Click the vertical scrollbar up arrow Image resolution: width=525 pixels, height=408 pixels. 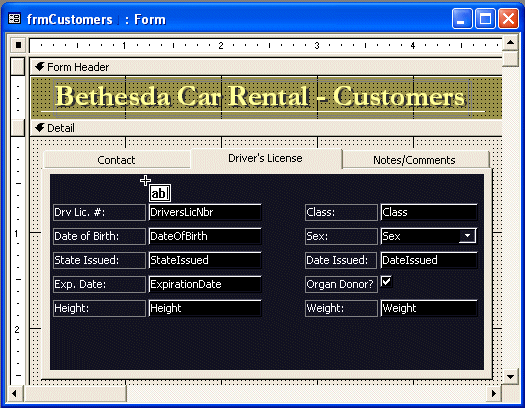tap(510, 43)
